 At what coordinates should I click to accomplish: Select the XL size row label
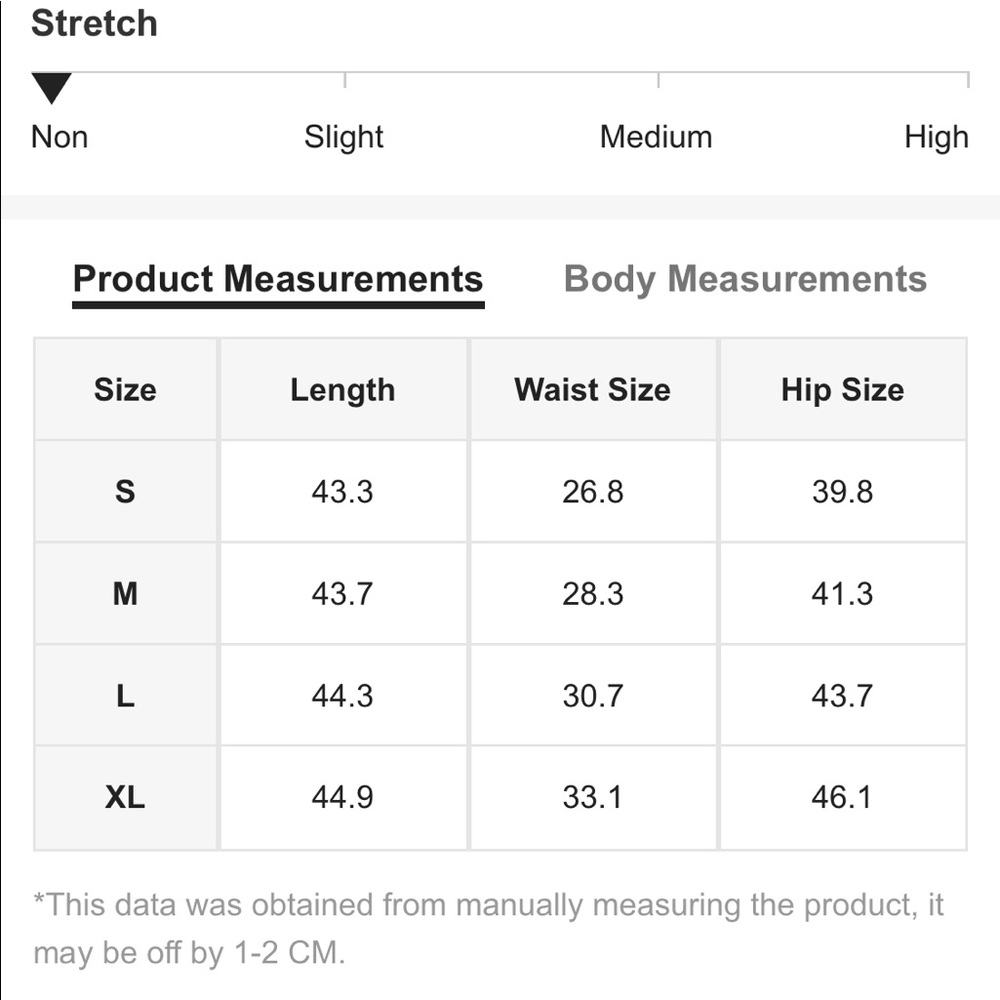pos(125,797)
